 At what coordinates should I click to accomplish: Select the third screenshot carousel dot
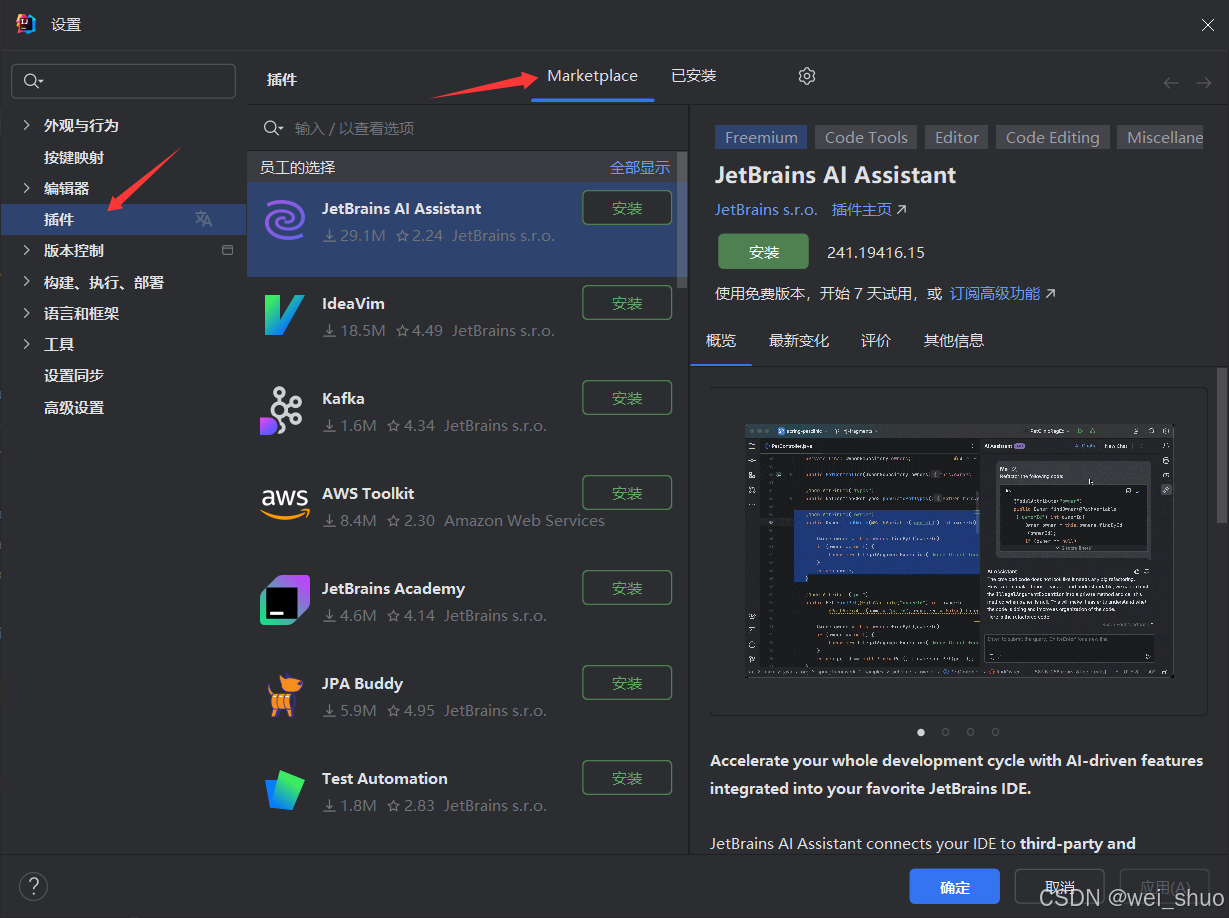(970, 732)
